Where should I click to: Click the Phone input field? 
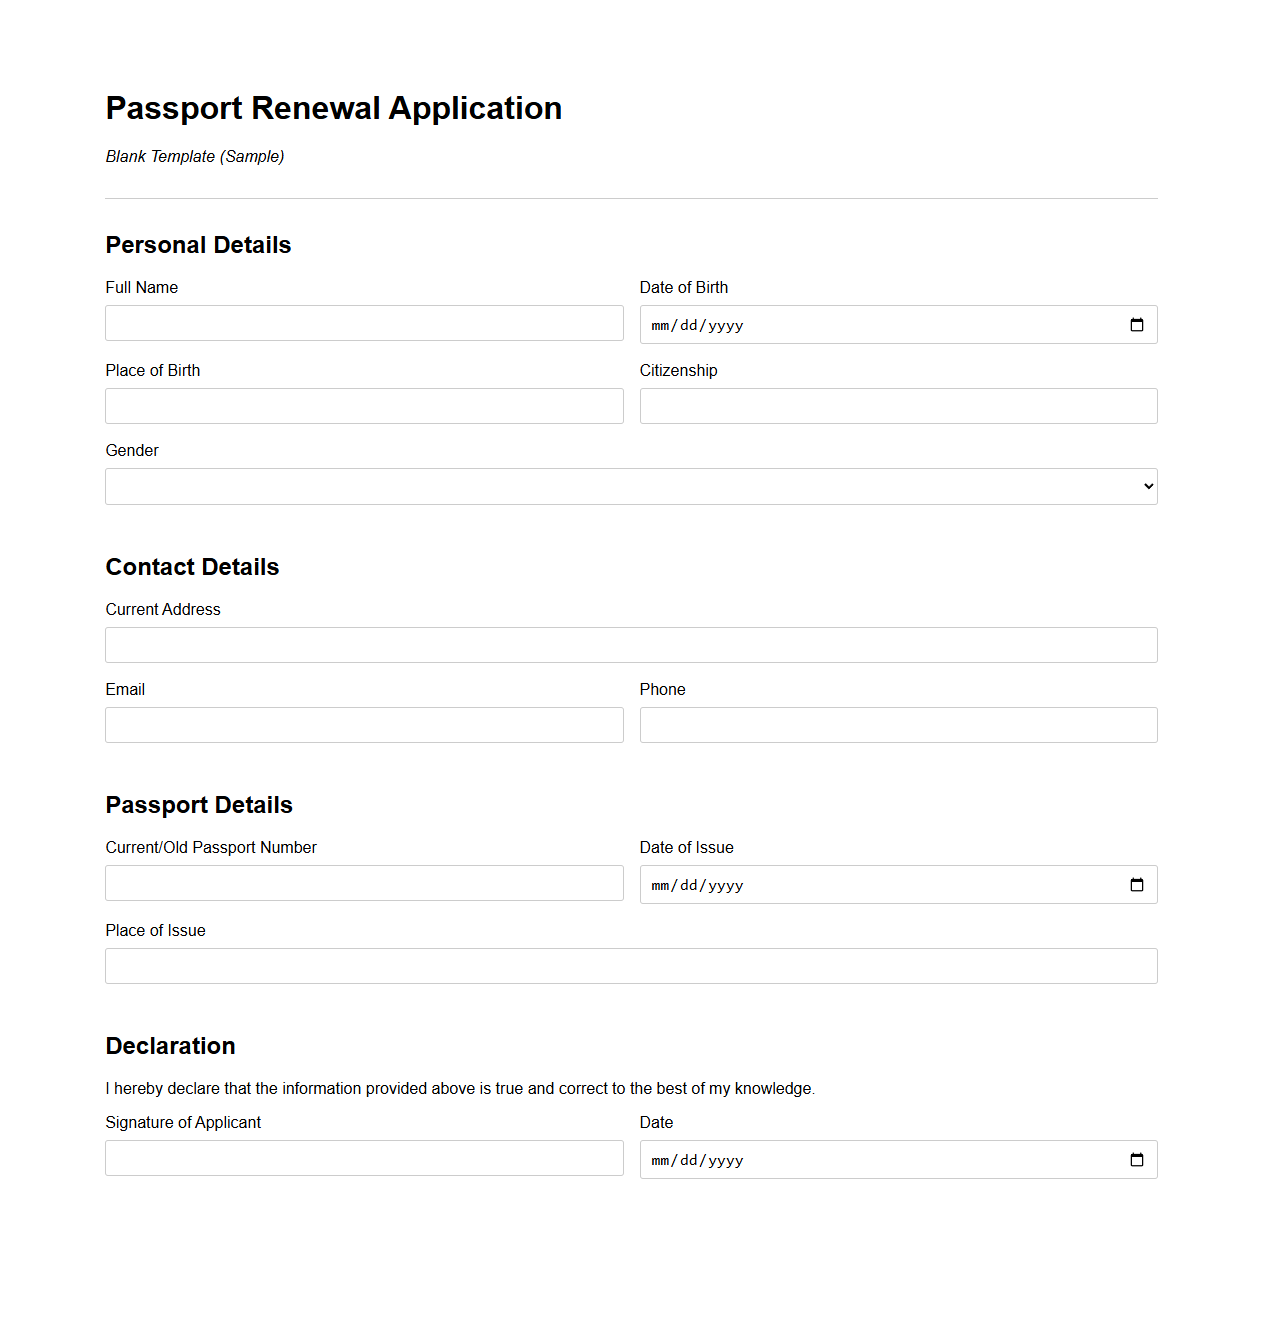point(898,724)
